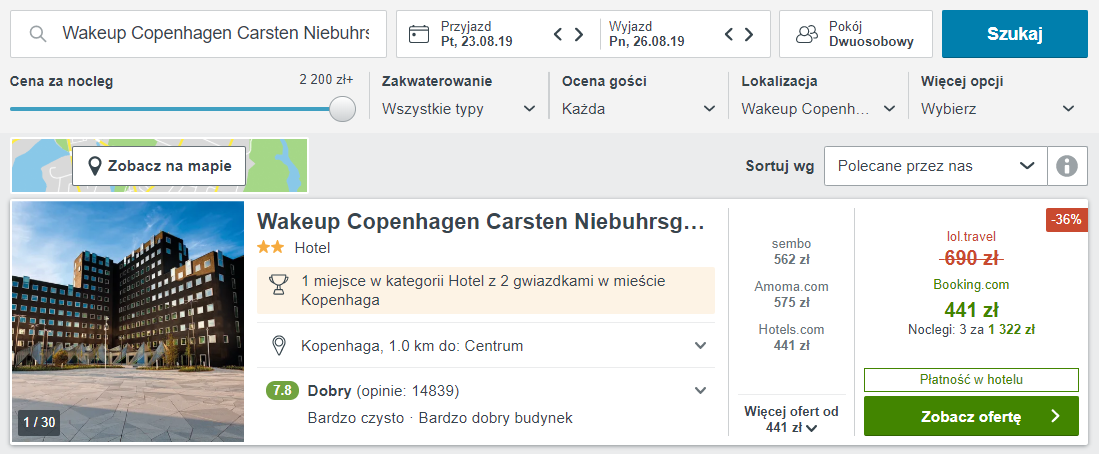Select the Wyjazd date Pn, 26.08.19
The height and width of the screenshot is (454, 1099).
(x=646, y=41)
